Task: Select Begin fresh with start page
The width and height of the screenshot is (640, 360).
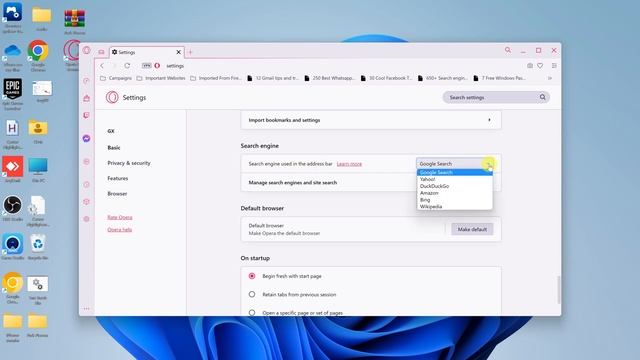Action: pyautogui.click(x=252, y=276)
